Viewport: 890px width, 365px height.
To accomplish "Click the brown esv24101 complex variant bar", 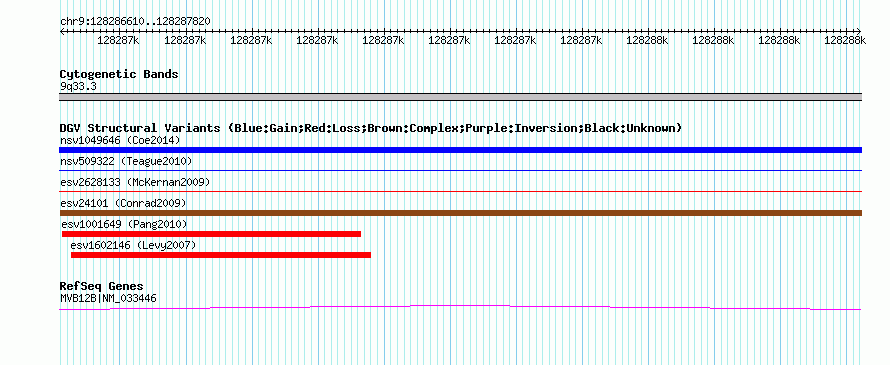I will click(460, 213).
